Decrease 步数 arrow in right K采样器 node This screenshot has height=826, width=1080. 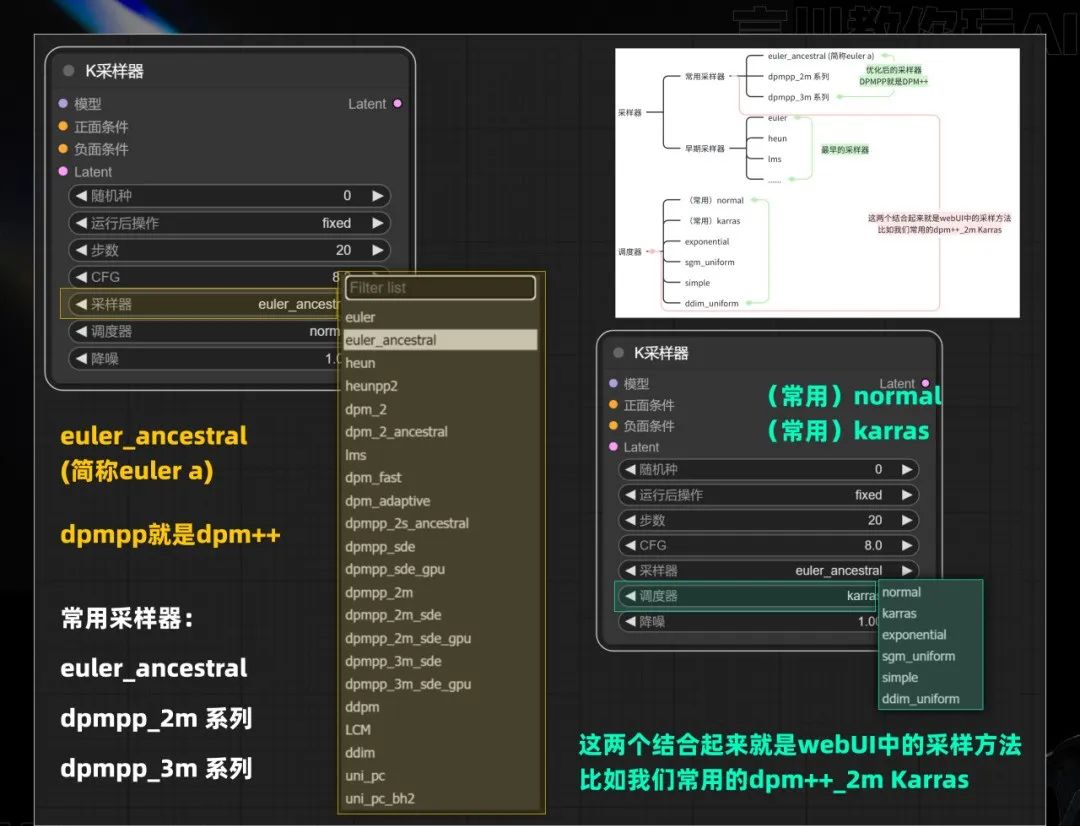tap(630, 520)
